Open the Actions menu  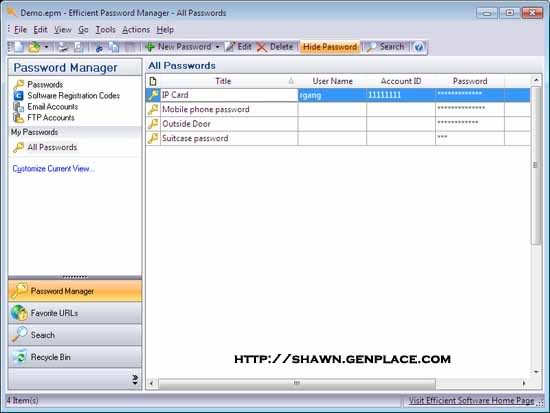(136, 30)
